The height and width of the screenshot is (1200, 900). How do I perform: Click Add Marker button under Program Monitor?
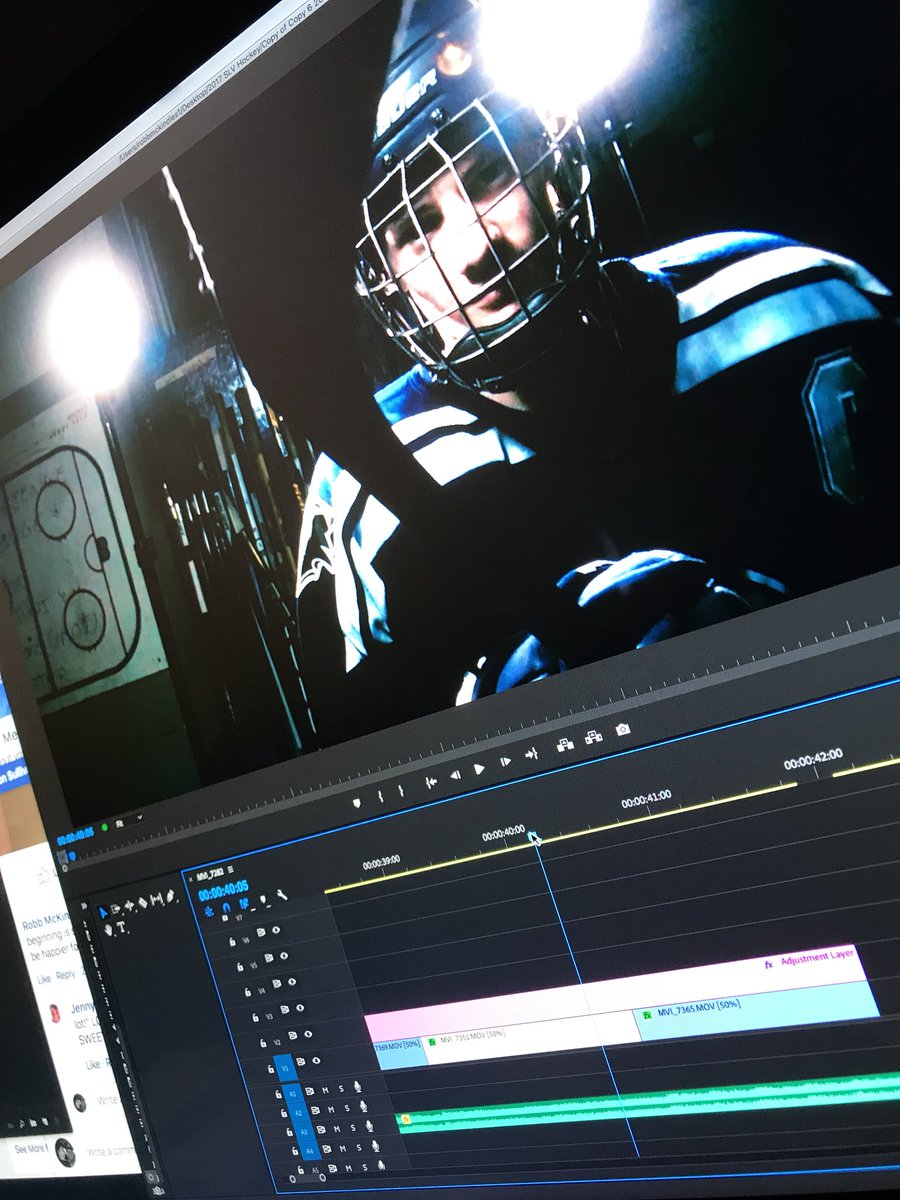[x=357, y=803]
